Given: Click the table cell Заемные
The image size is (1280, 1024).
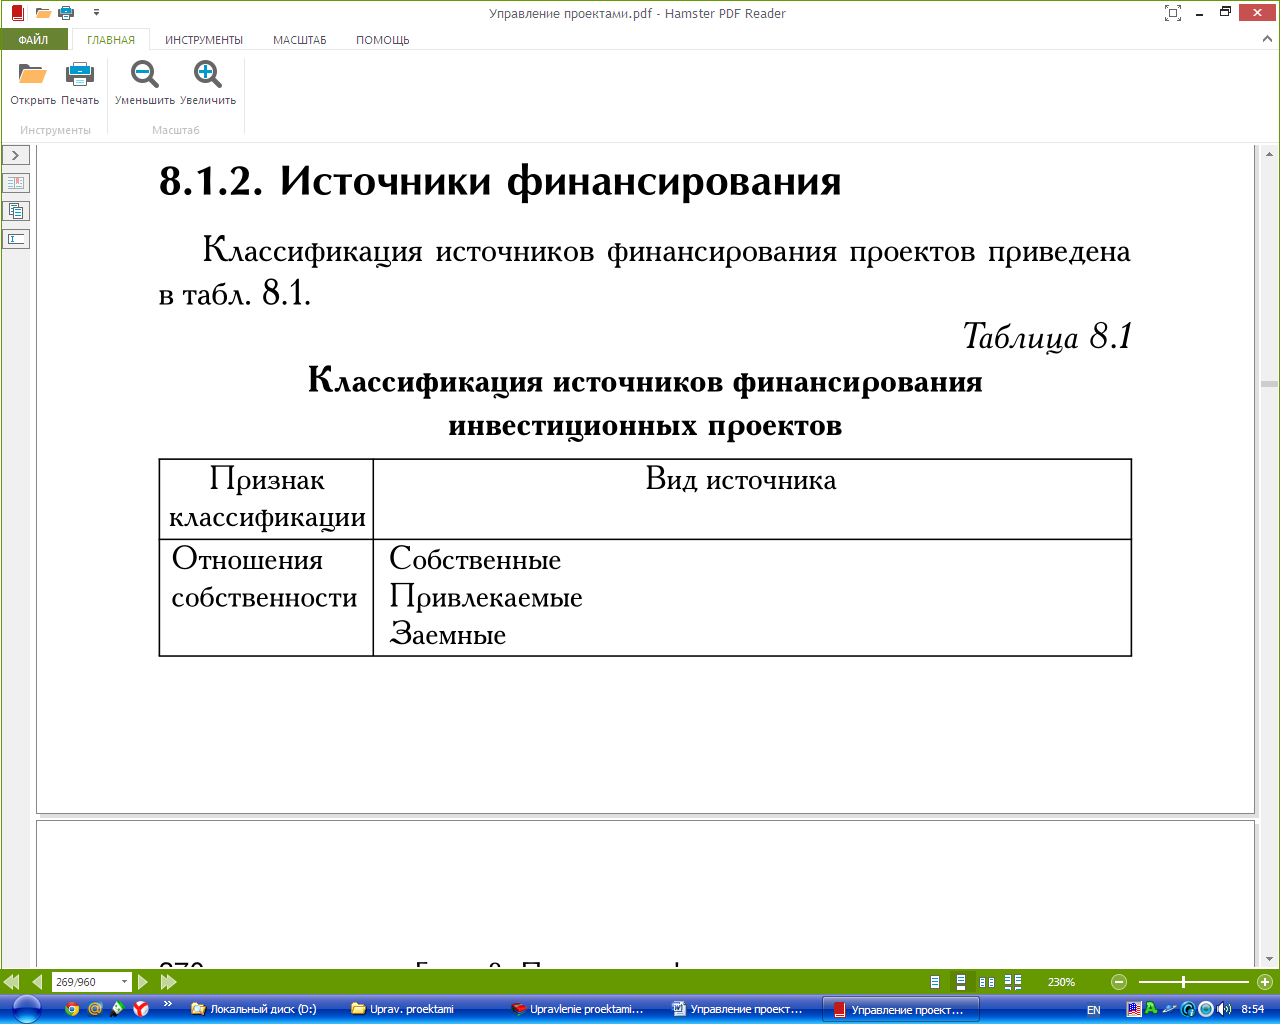Looking at the screenshot, I should 448,634.
